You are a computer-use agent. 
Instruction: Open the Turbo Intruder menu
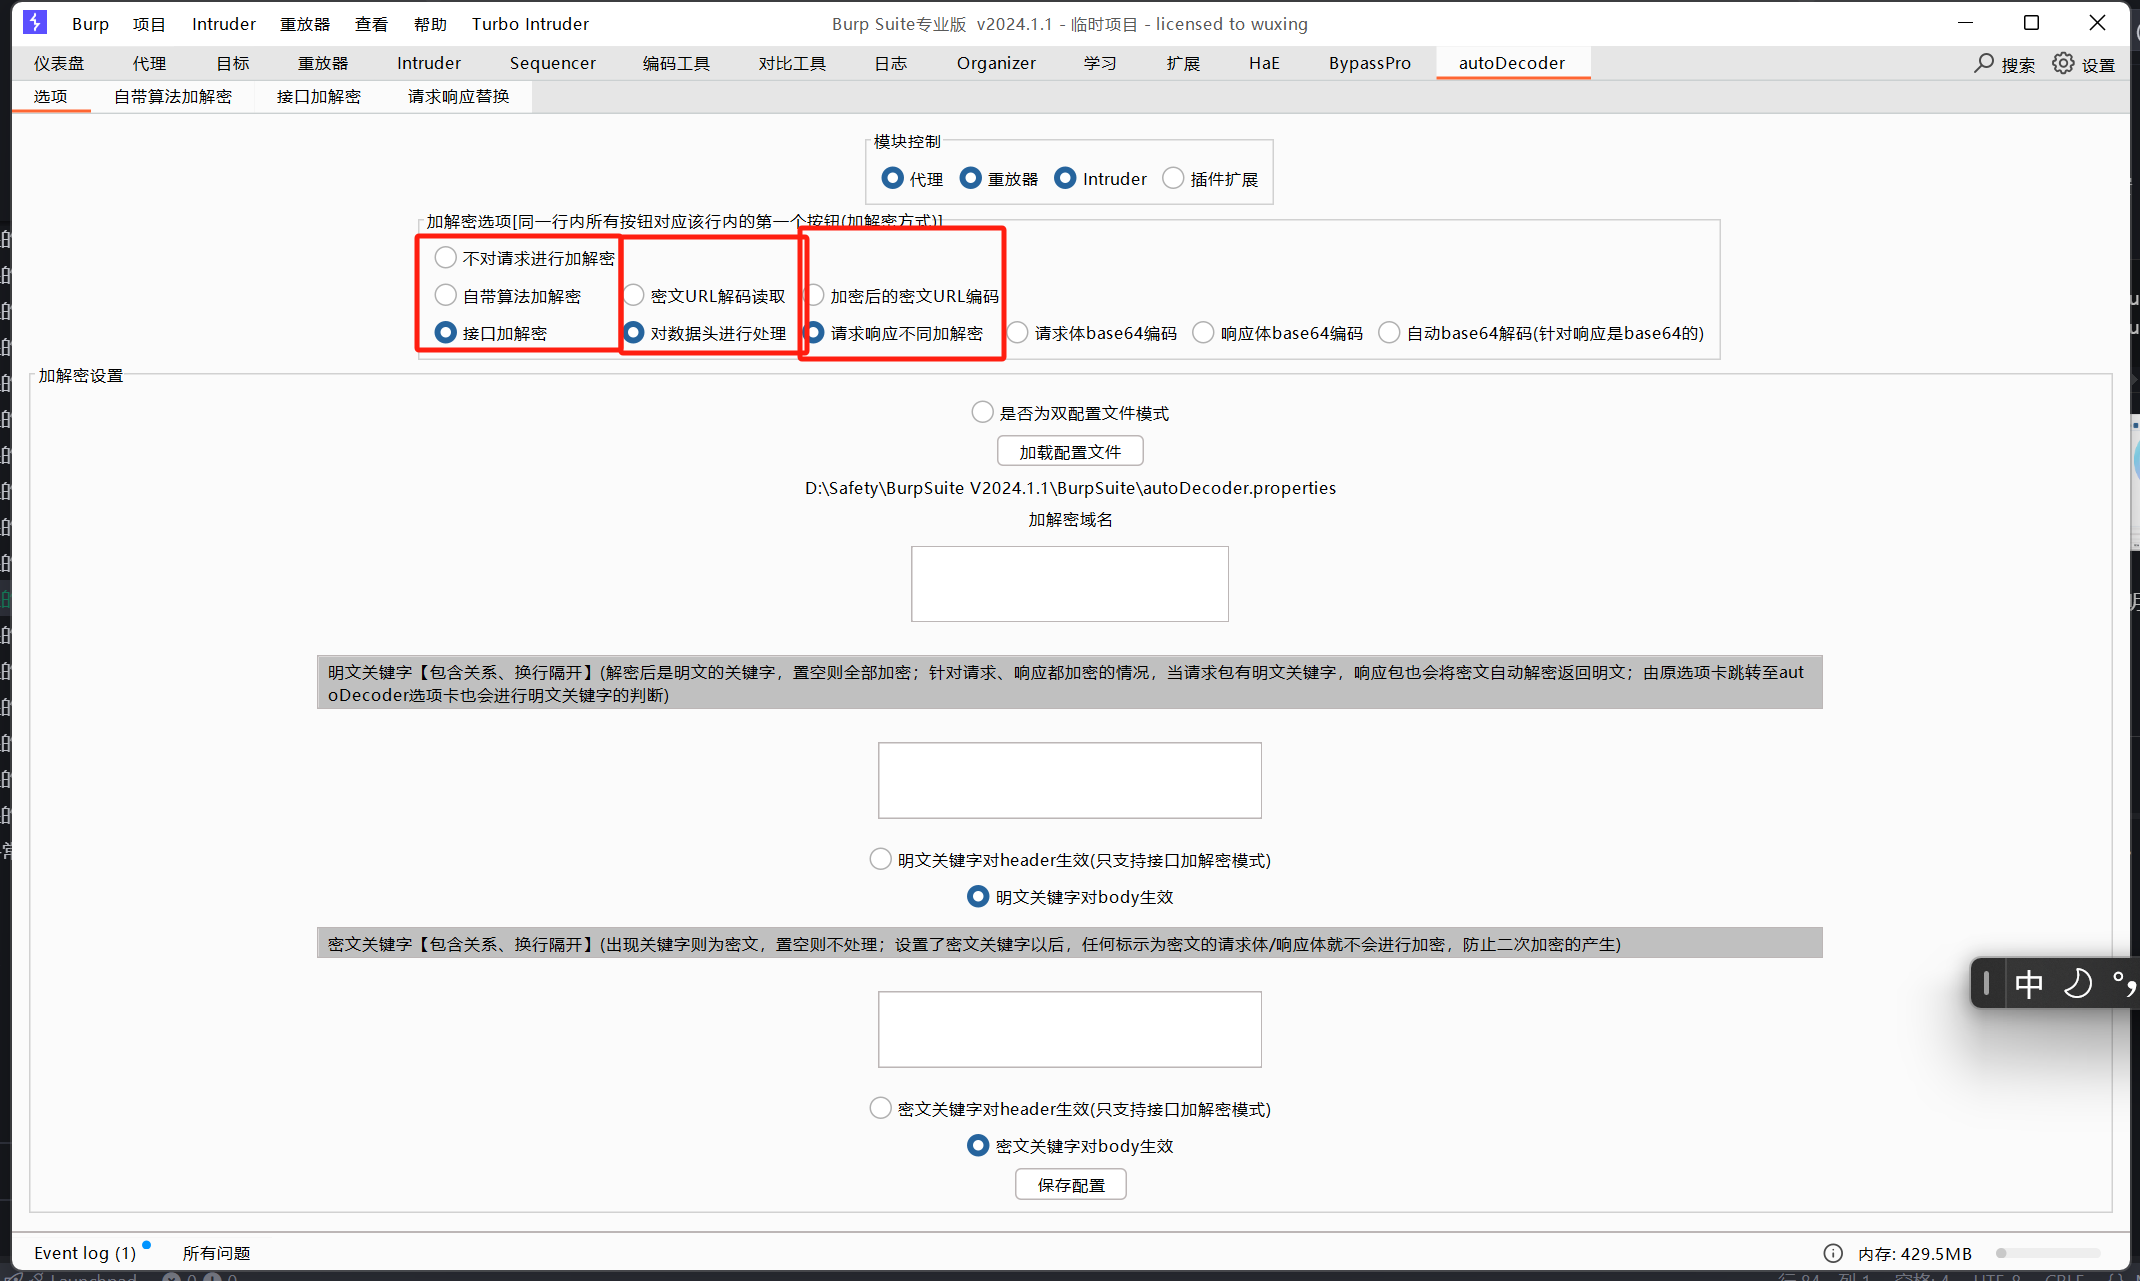pos(530,23)
